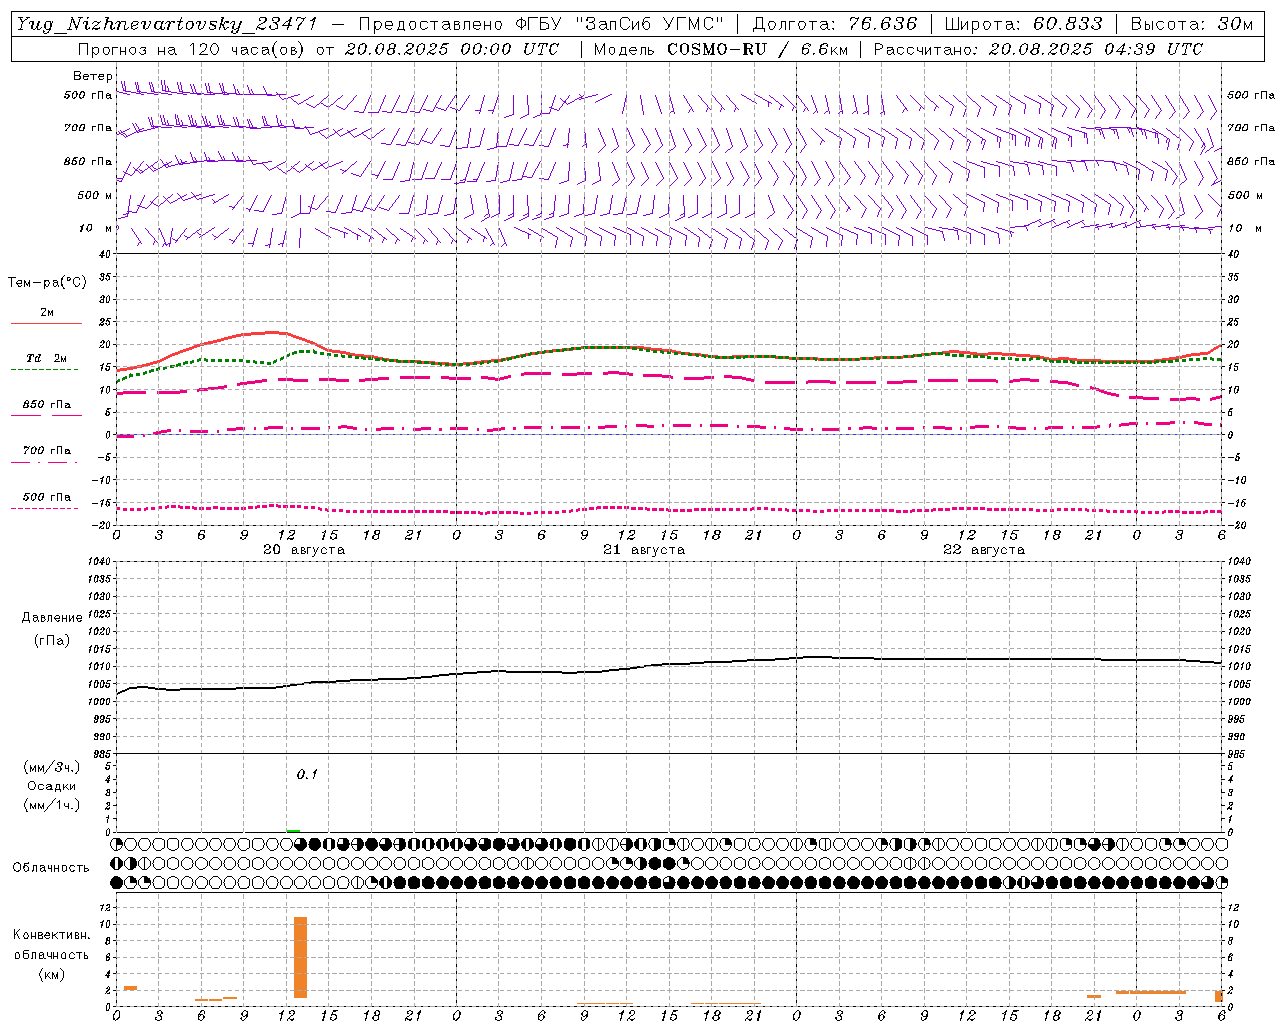Select the Высота: 30м header field
Screen dimensions: 1280x1024
pyautogui.click(x=1192, y=25)
